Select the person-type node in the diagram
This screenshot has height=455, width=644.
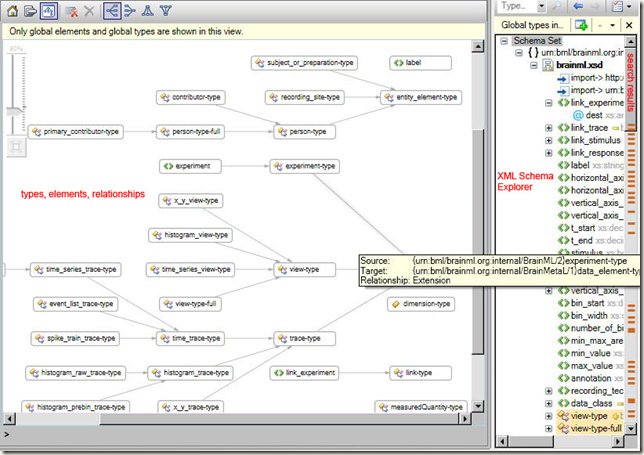tap(304, 131)
